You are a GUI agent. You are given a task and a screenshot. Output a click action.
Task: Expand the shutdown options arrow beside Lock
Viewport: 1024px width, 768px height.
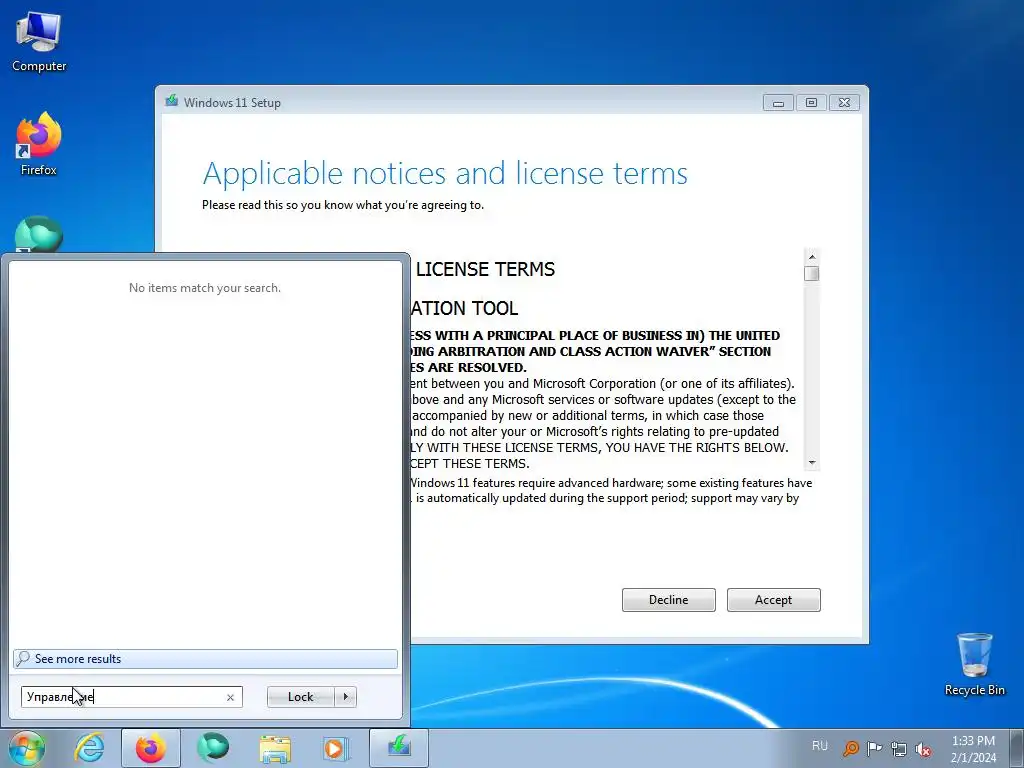(345, 697)
